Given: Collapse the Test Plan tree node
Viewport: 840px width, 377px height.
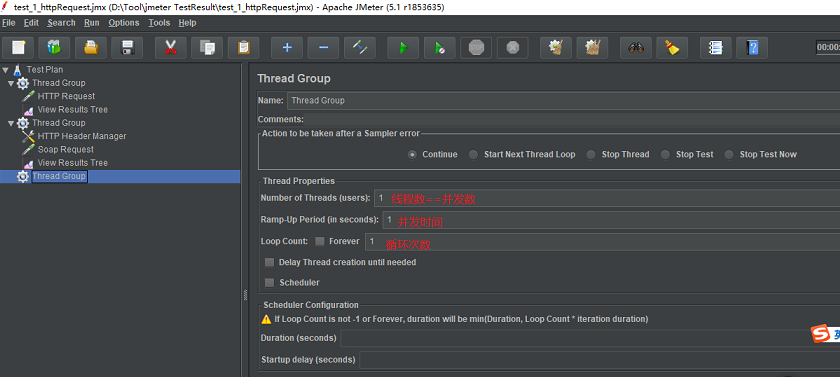Looking at the screenshot, I should [x=5, y=70].
